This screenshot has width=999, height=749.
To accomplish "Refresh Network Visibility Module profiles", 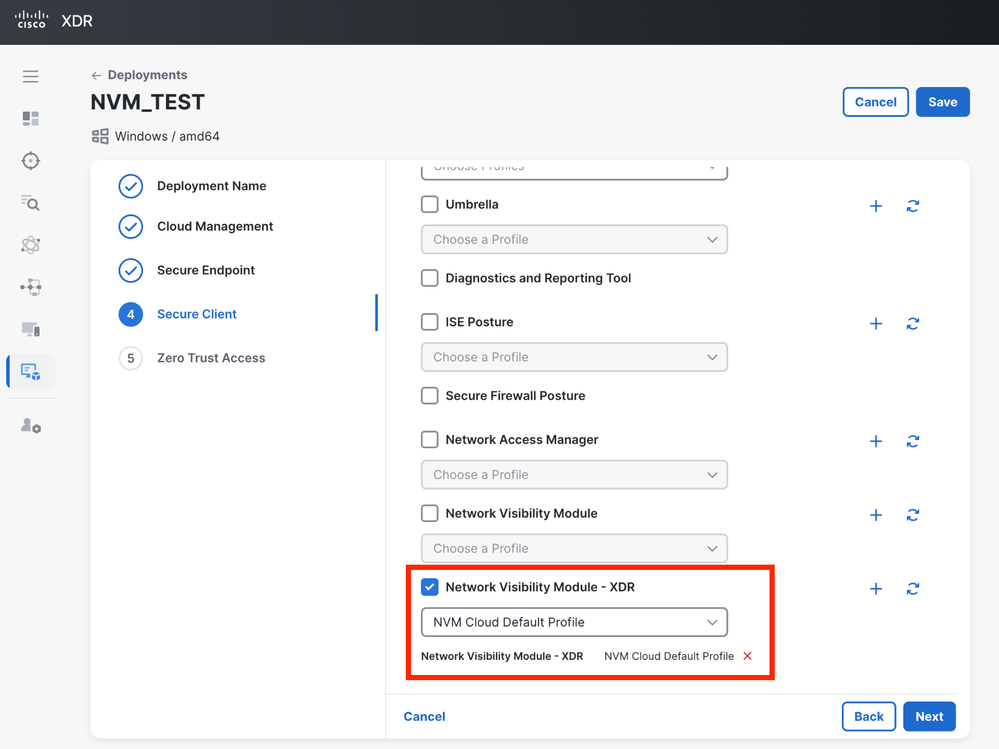I will point(913,515).
